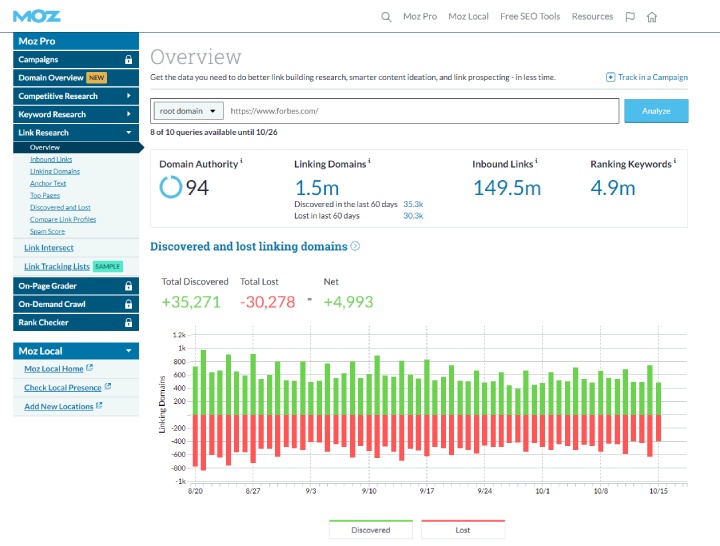
Task: Toggle Discovered series in chart legend
Action: coord(371,529)
